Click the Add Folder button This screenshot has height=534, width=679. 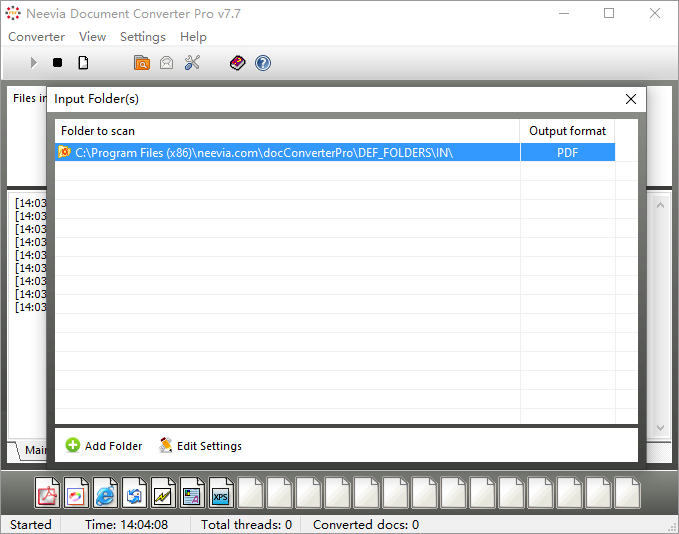[x=104, y=446]
